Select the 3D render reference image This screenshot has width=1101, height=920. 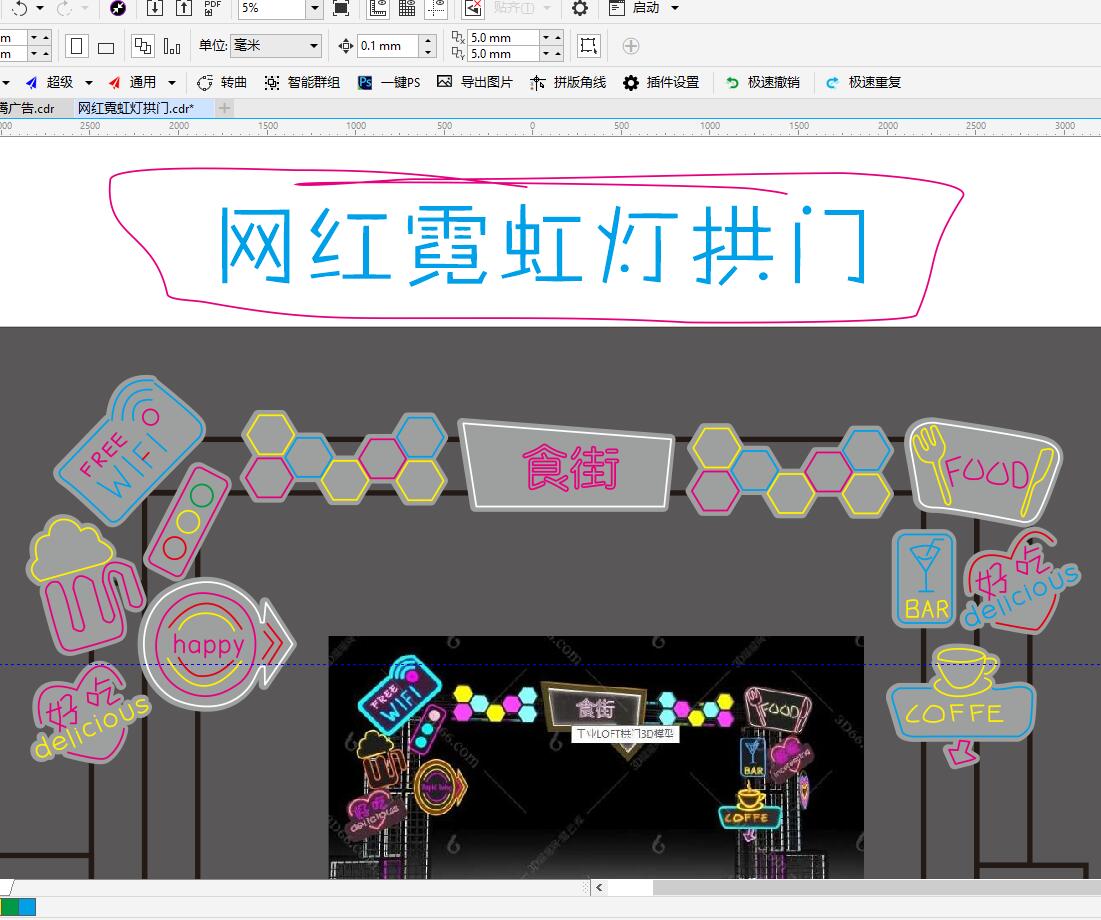coord(596,757)
